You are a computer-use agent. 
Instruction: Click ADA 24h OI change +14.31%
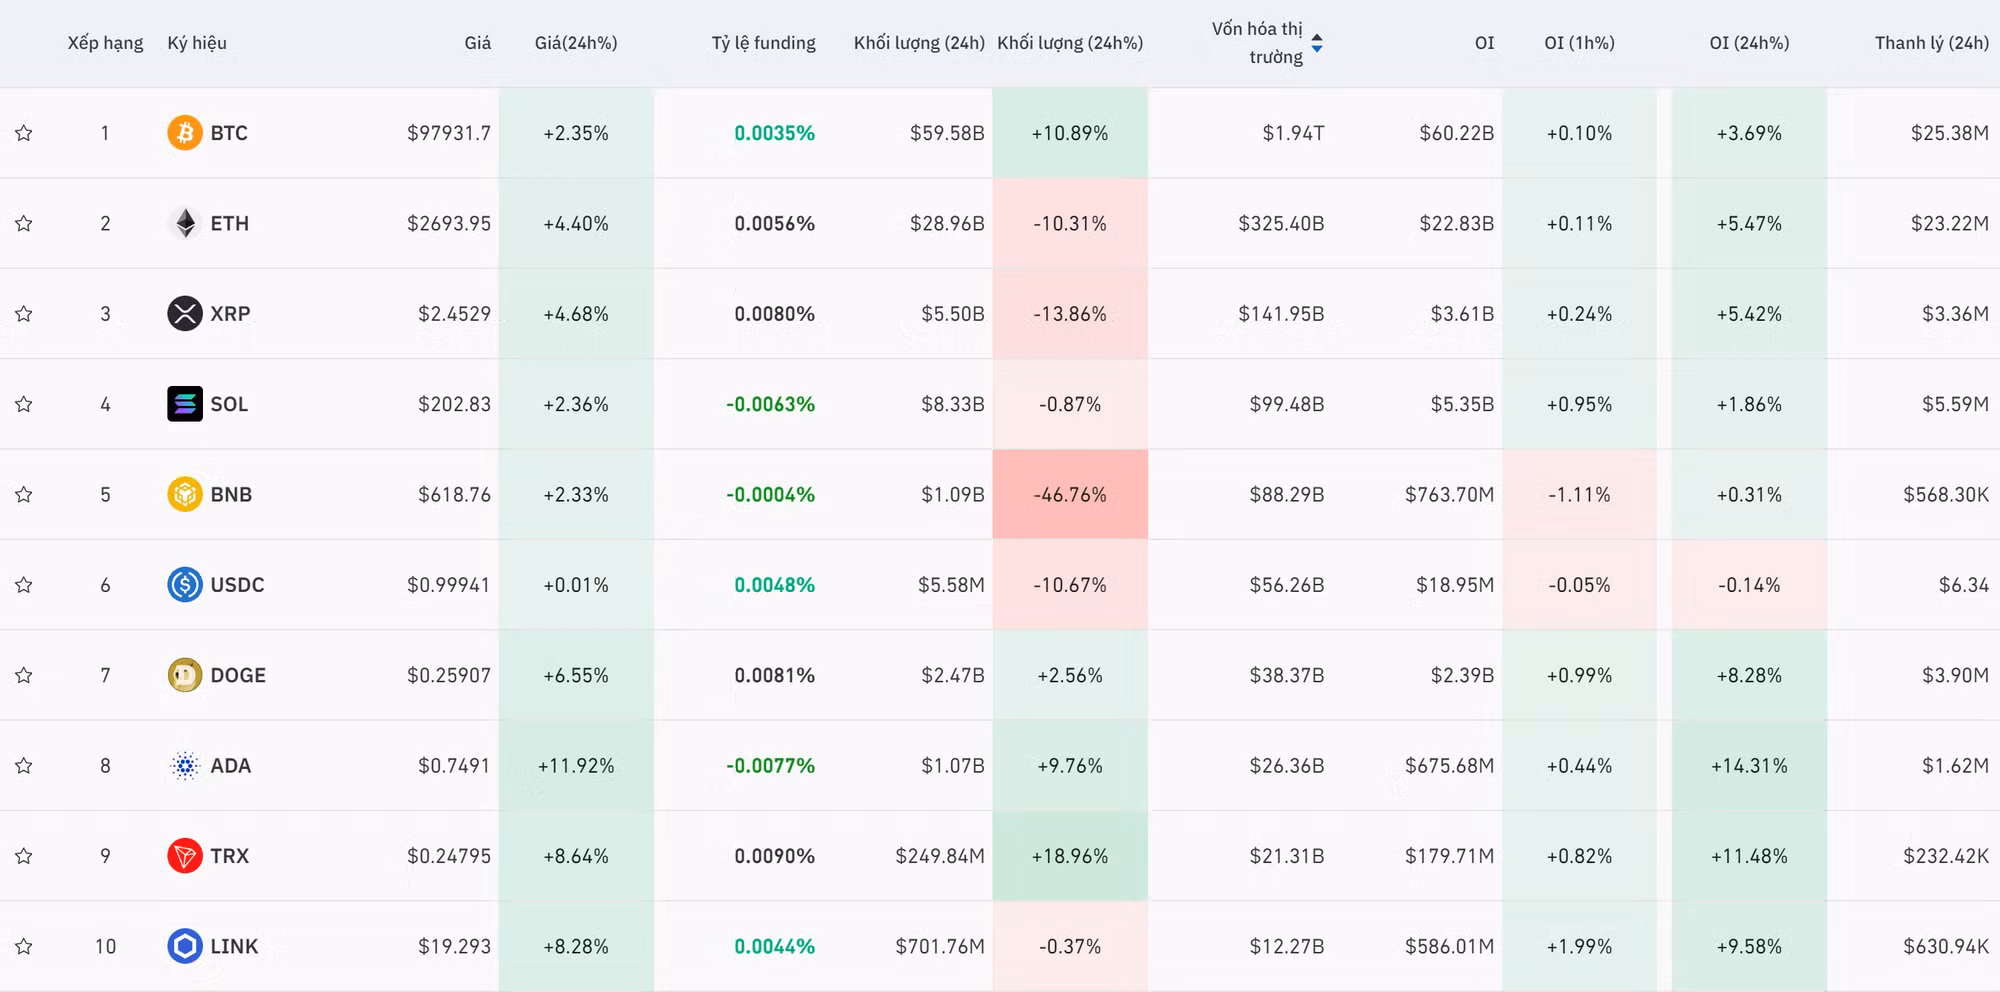pos(1749,766)
